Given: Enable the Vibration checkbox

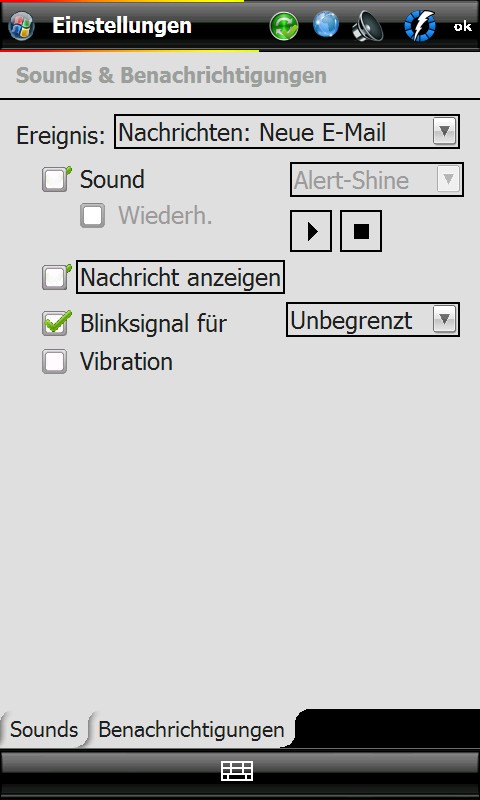Looking at the screenshot, I should (x=54, y=362).
